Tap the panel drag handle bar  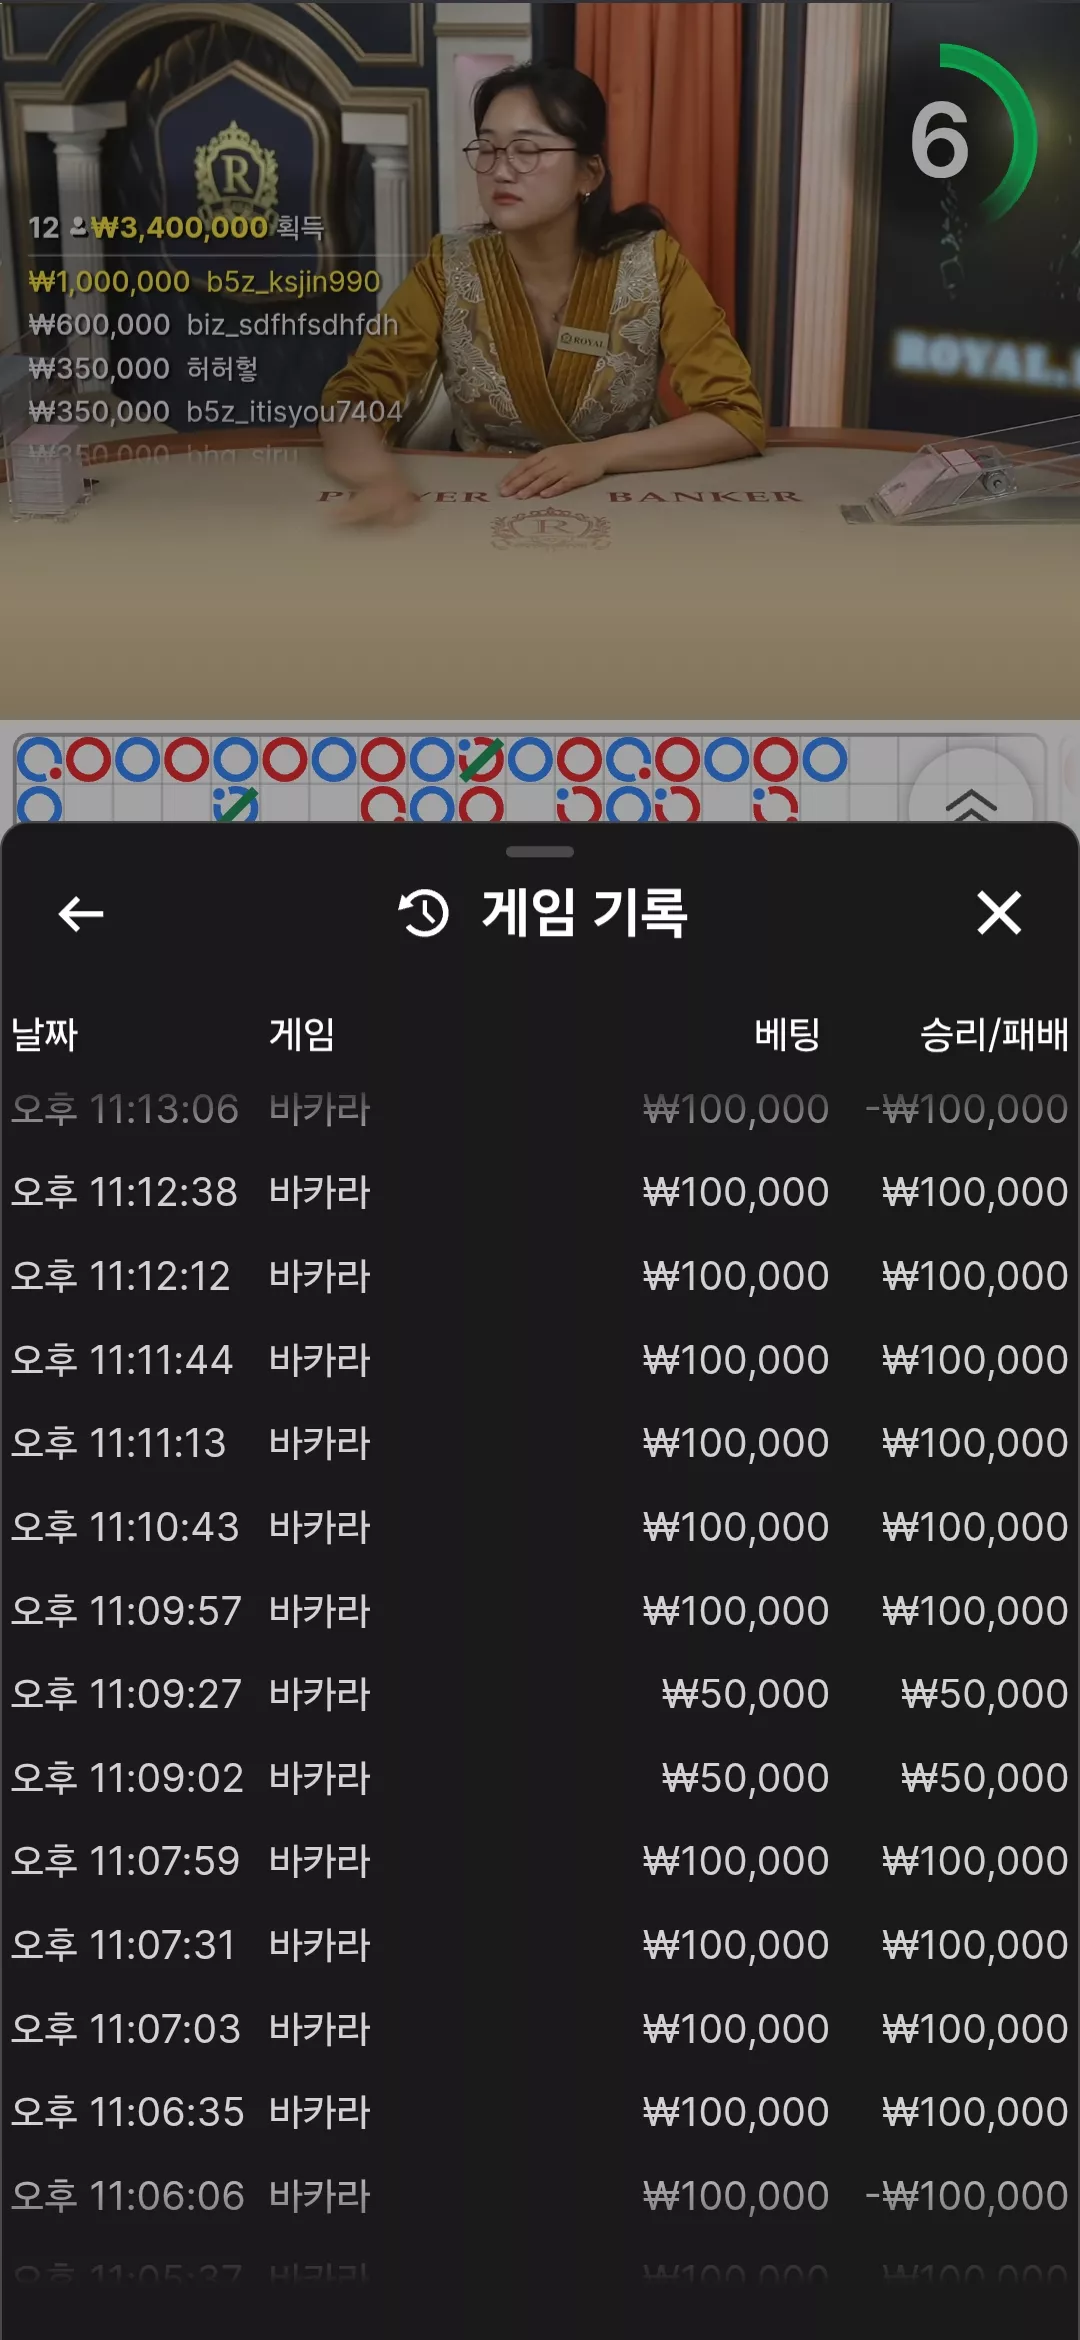pyautogui.click(x=540, y=852)
